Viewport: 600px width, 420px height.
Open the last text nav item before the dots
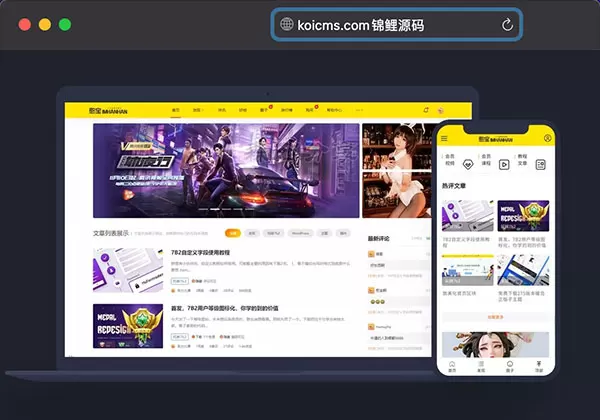coord(334,110)
